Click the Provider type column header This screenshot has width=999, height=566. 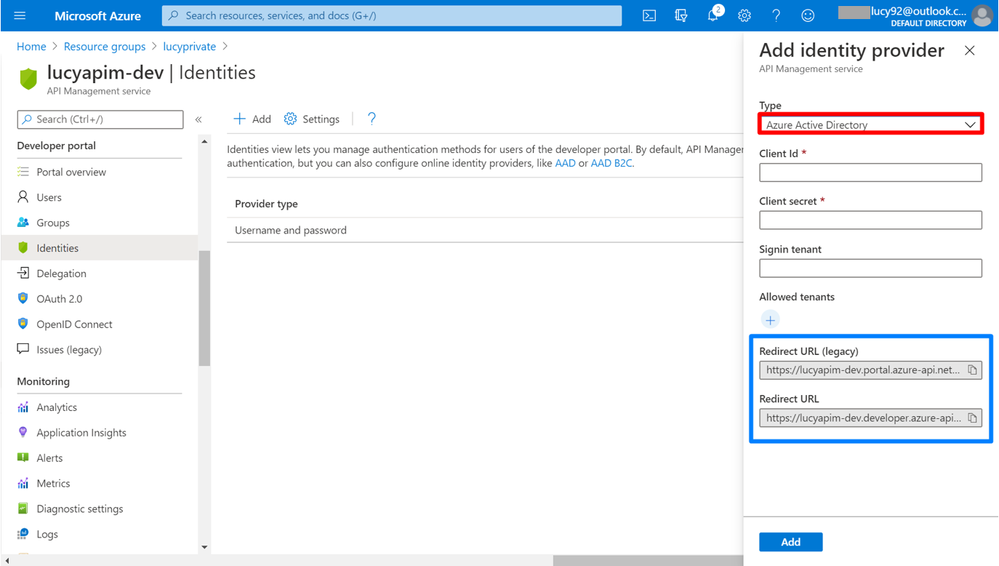point(266,204)
